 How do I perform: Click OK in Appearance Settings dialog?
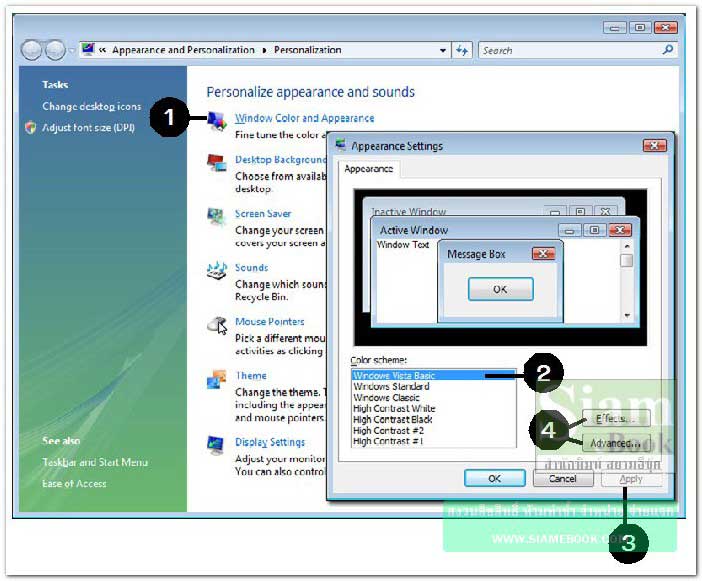pos(495,478)
